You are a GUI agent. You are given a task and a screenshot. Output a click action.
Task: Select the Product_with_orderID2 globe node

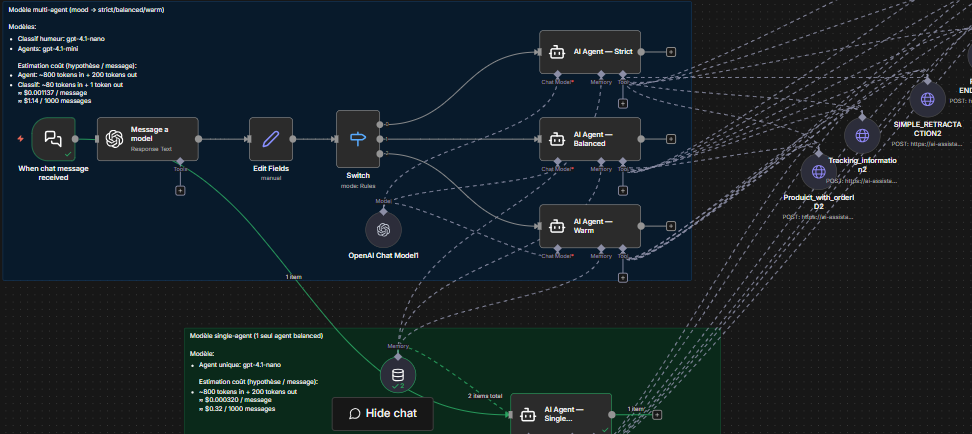819,172
